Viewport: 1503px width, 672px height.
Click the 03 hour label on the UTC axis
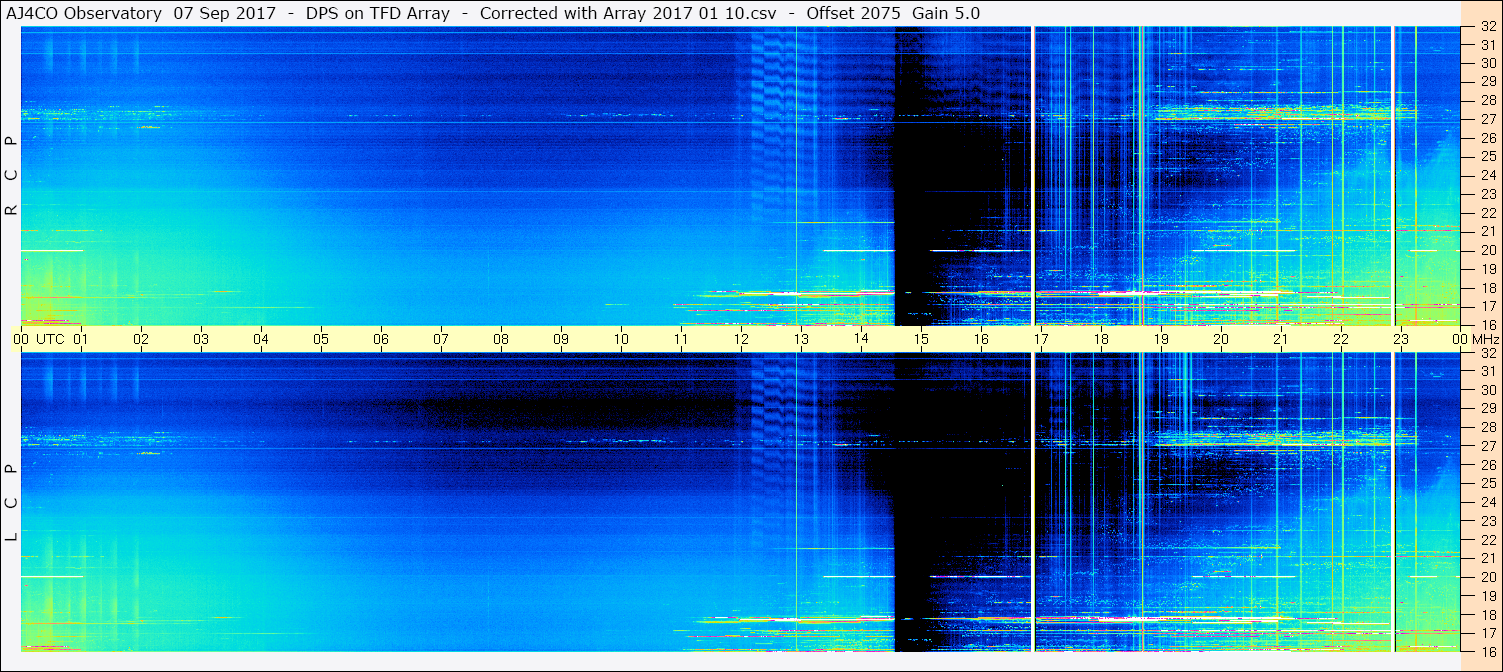click(201, 339)
